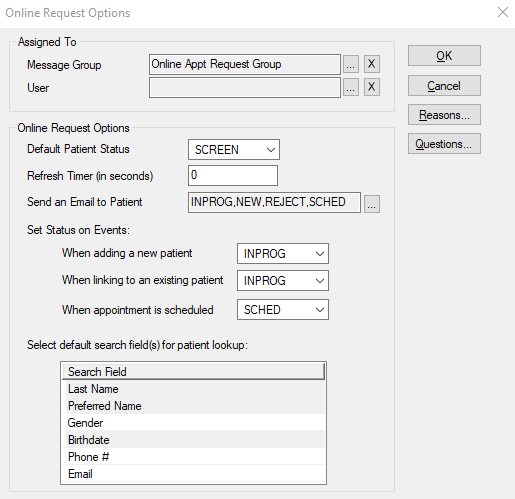Click the Cancel button
The width and height of the screenshot is (515, 499).
pyautogui.click(x=444, y=86)
